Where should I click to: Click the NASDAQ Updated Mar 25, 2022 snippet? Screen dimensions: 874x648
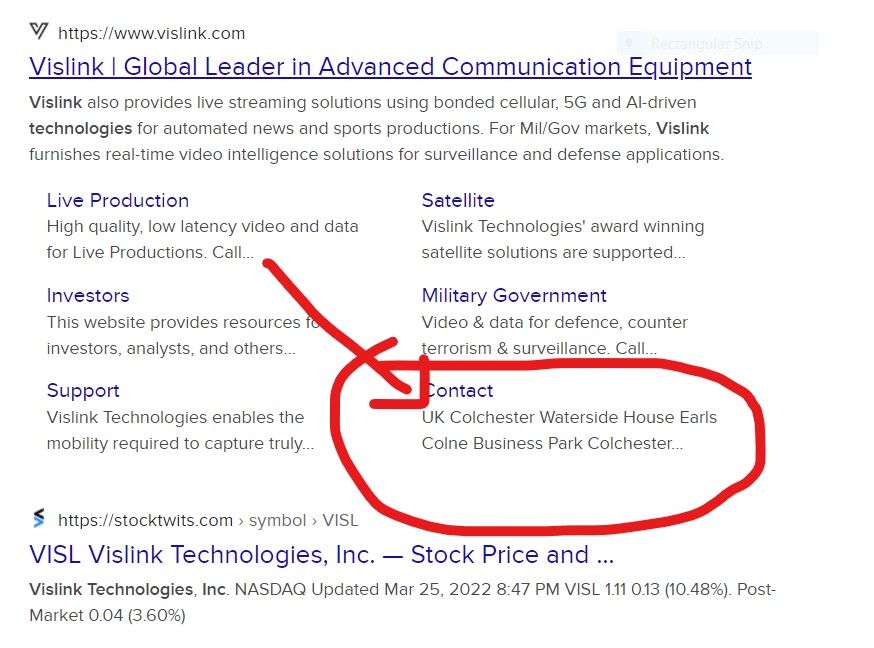click(x=402, y=602)
